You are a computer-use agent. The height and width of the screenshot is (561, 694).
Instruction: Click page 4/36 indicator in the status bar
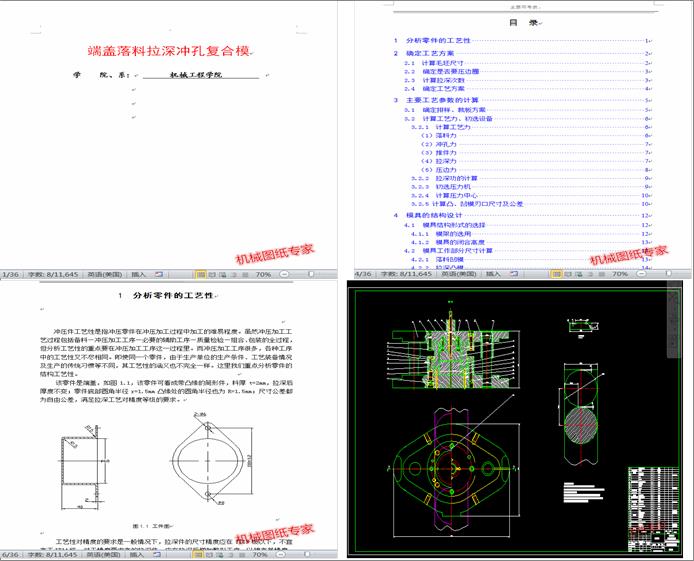point(363,274)
